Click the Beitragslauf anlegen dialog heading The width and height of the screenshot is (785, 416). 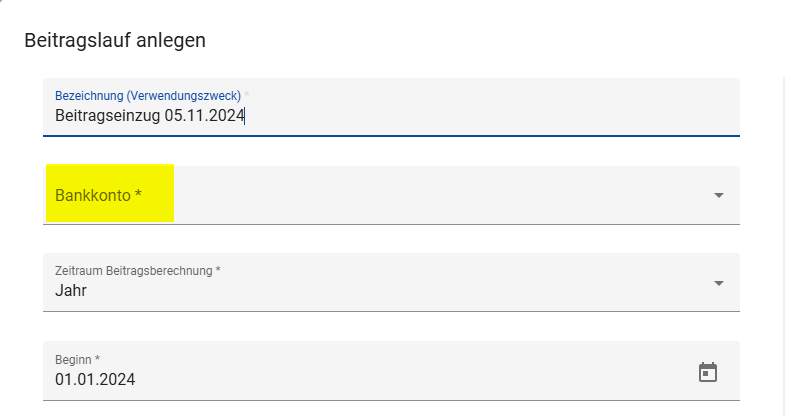click(x=115, y=40)
